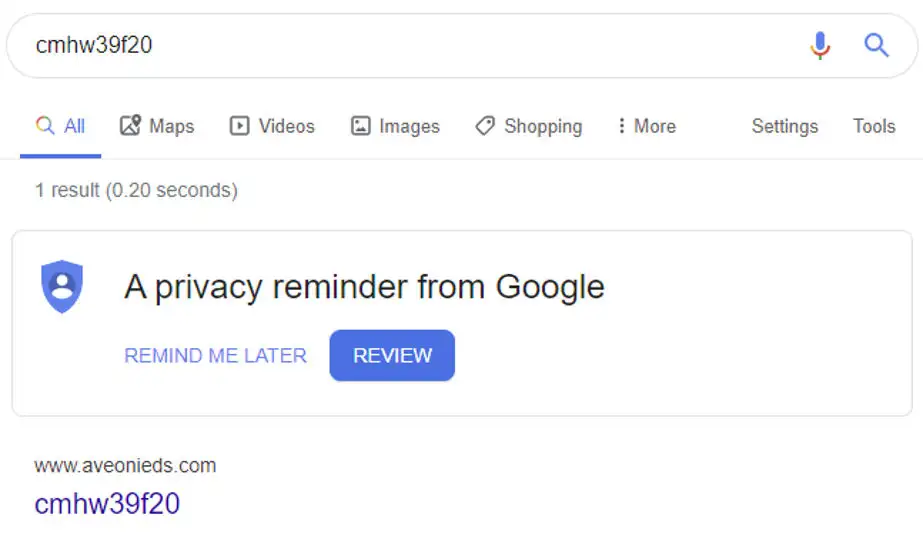Screen dimensions: 923x538
Task: Click the magnifier icon on All tab
Action: point(45,125)
